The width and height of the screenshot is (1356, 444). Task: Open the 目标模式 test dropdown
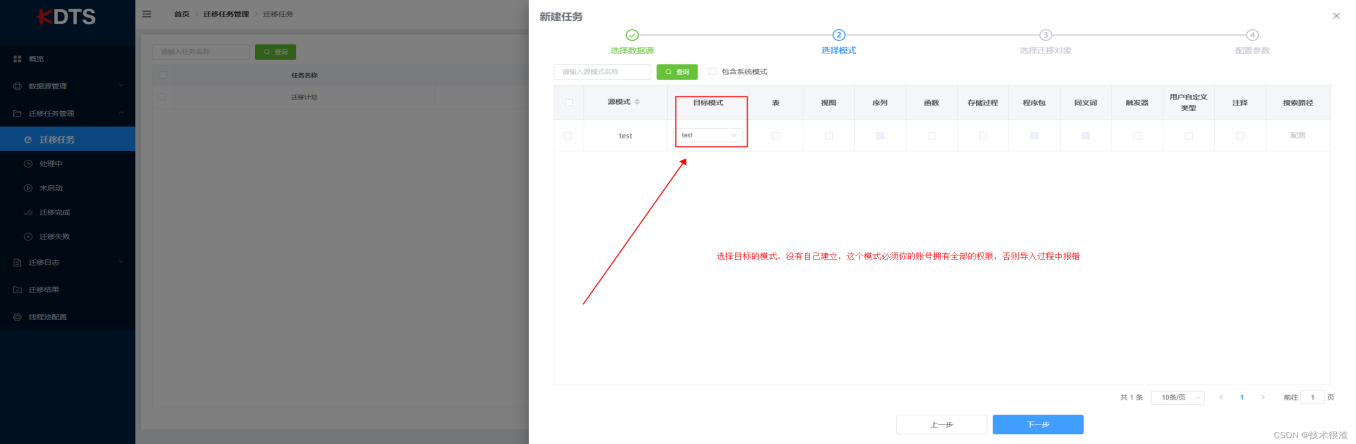[711, 135]
